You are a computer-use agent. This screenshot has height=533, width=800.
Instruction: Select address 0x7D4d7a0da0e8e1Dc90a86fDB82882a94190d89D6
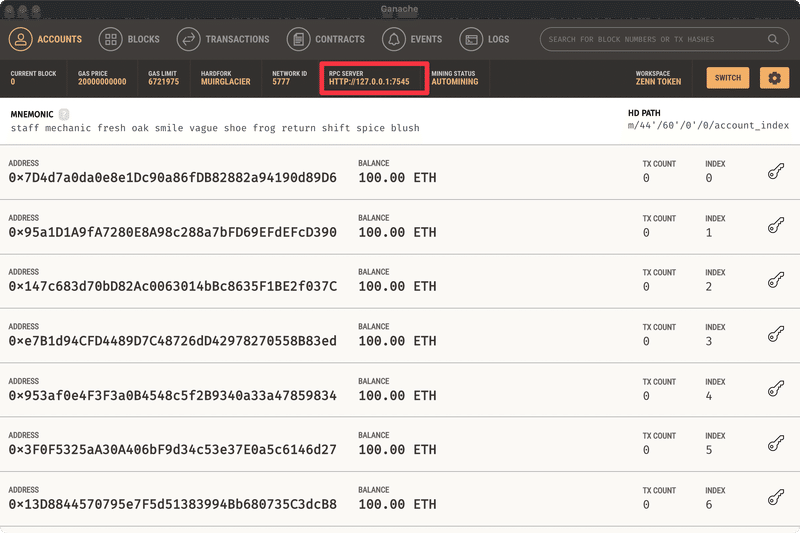click(172, 177)
